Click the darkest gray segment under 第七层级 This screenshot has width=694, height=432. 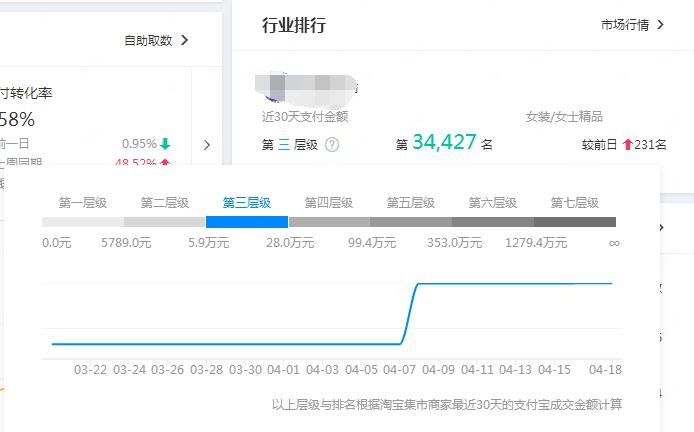[575, 222]
